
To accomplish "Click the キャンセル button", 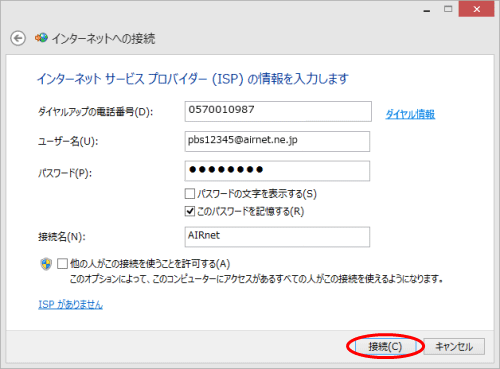I will coord(454,347).
